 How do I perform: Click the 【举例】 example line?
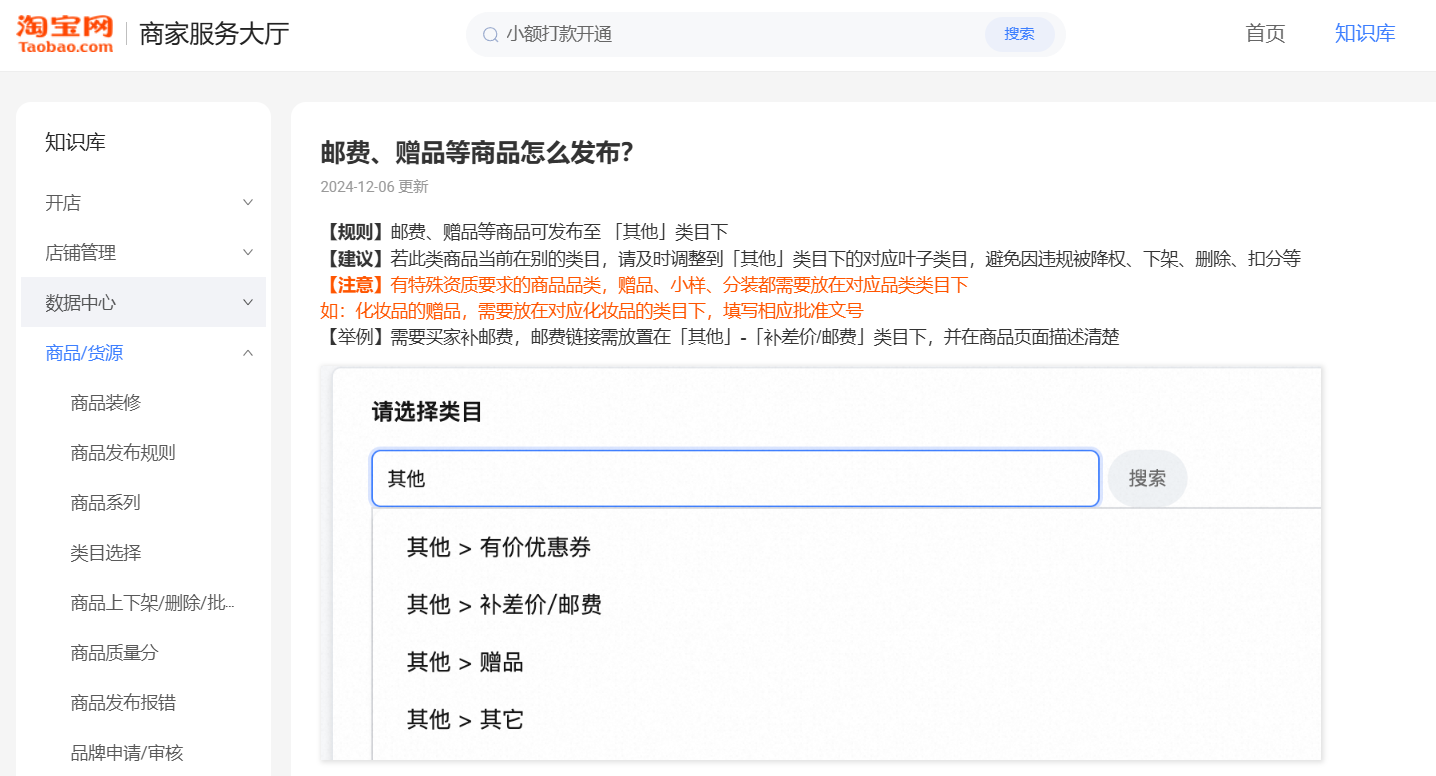coord(720,337)
